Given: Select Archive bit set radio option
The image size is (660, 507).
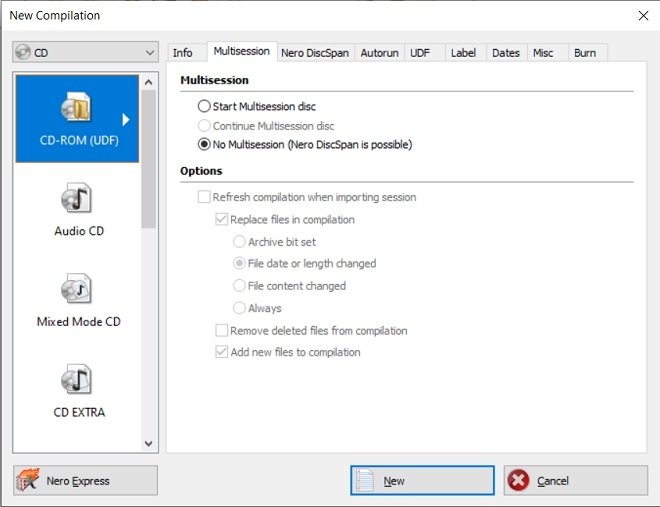Looking at the screenshot, I should click(x=239, y=242).
